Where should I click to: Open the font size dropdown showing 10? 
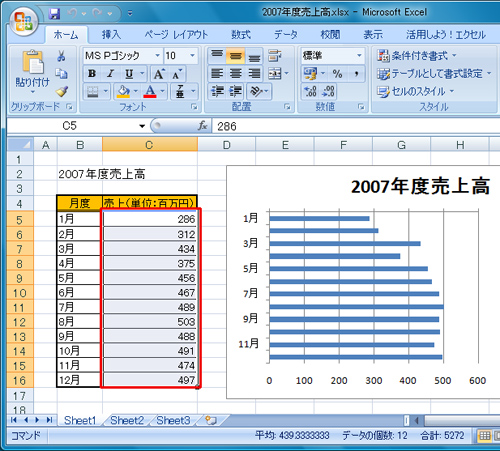192,56
